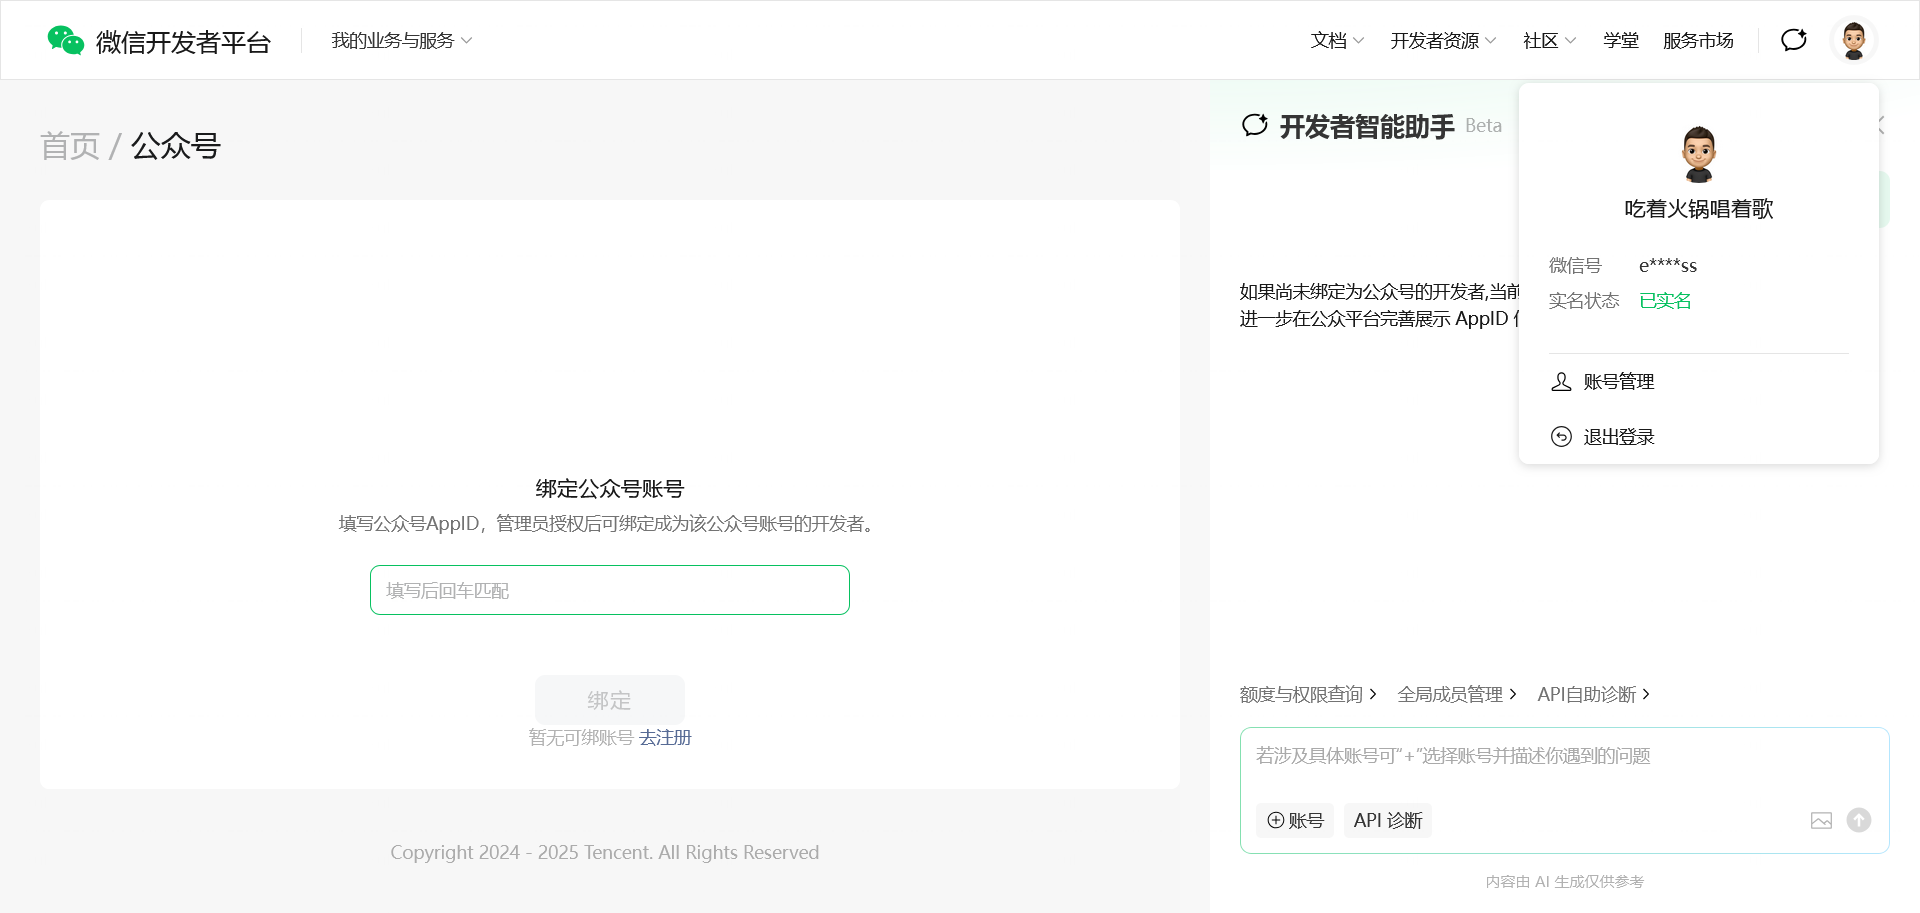Click the 去注册 link

665,738
